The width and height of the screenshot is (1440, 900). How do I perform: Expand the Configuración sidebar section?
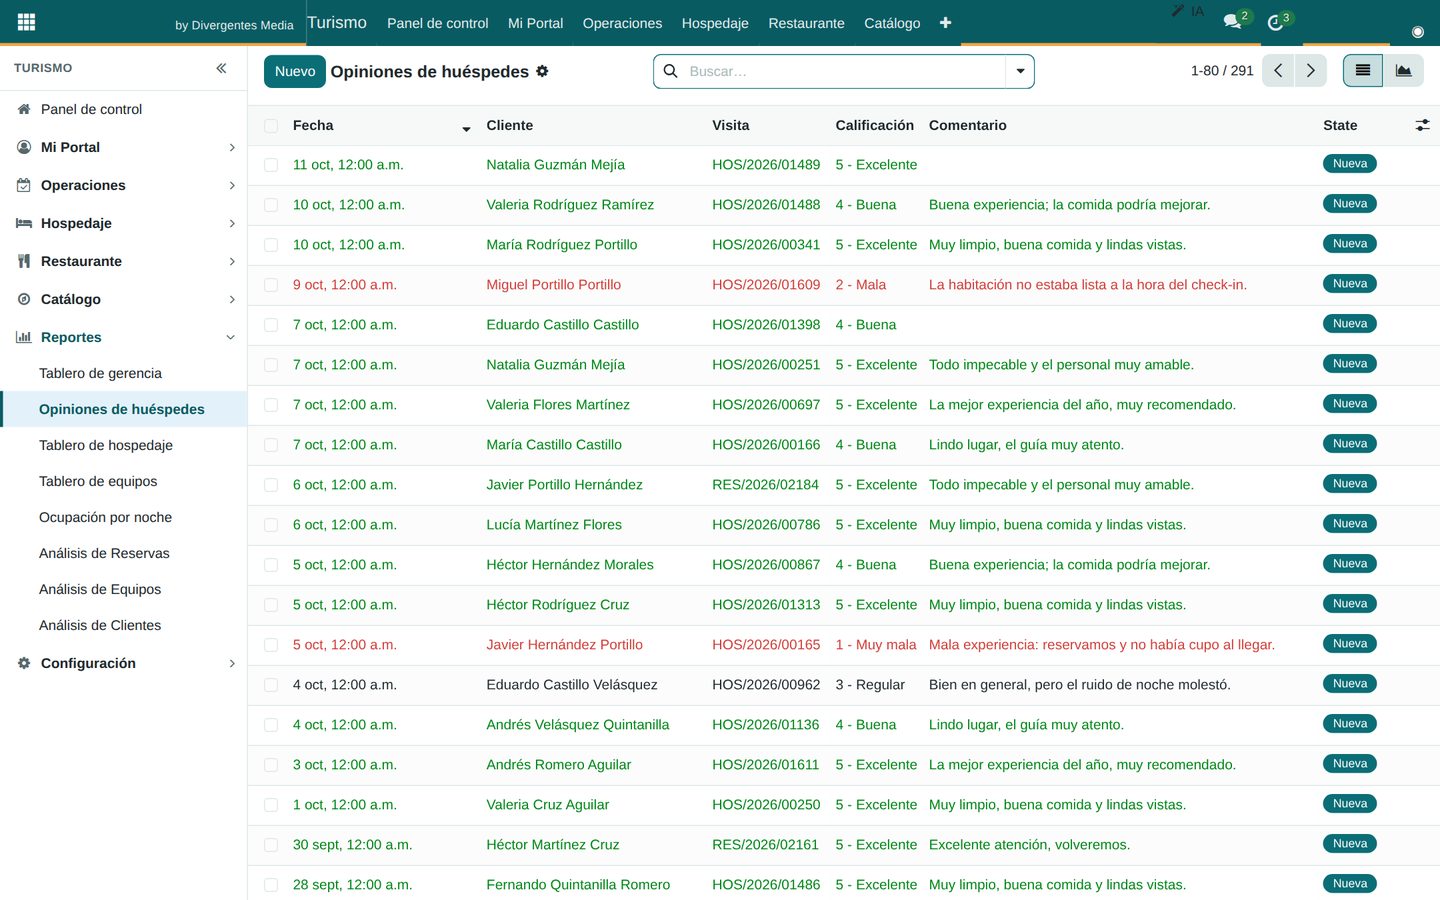tap(232, 663)
